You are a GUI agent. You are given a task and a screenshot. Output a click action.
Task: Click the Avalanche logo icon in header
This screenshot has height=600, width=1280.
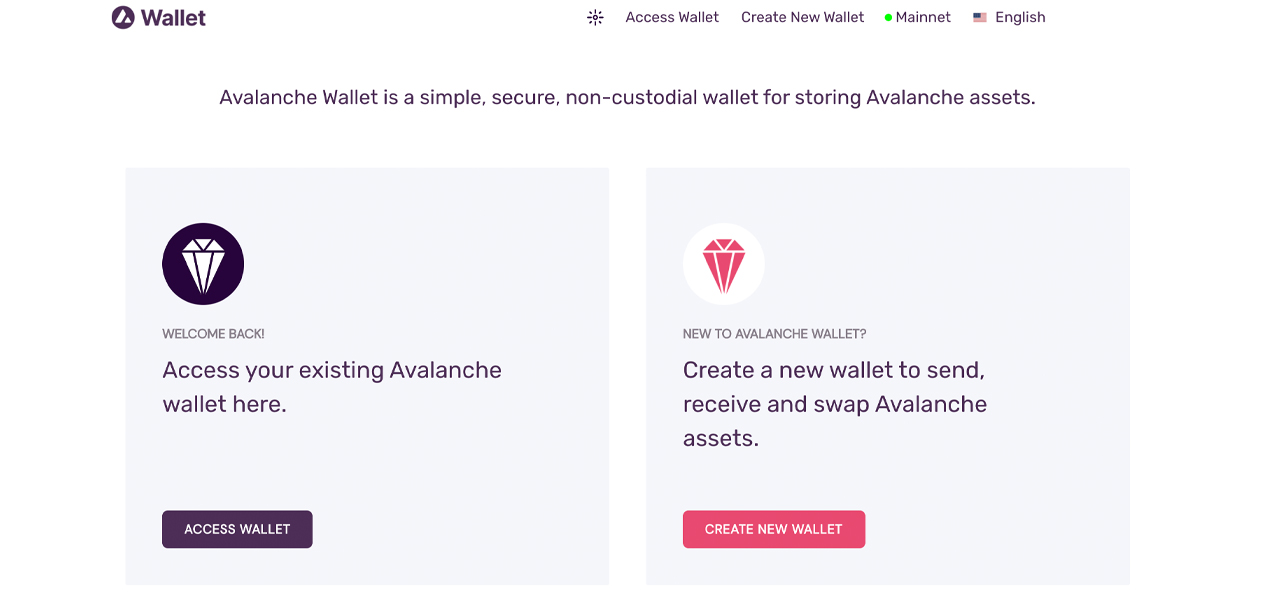(x=123, y=17)
